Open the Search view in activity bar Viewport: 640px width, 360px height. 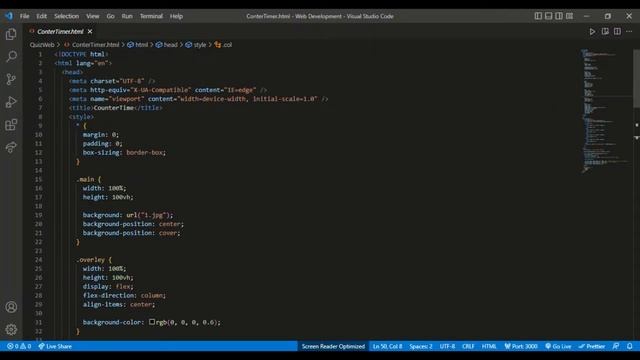pos(11,56)
